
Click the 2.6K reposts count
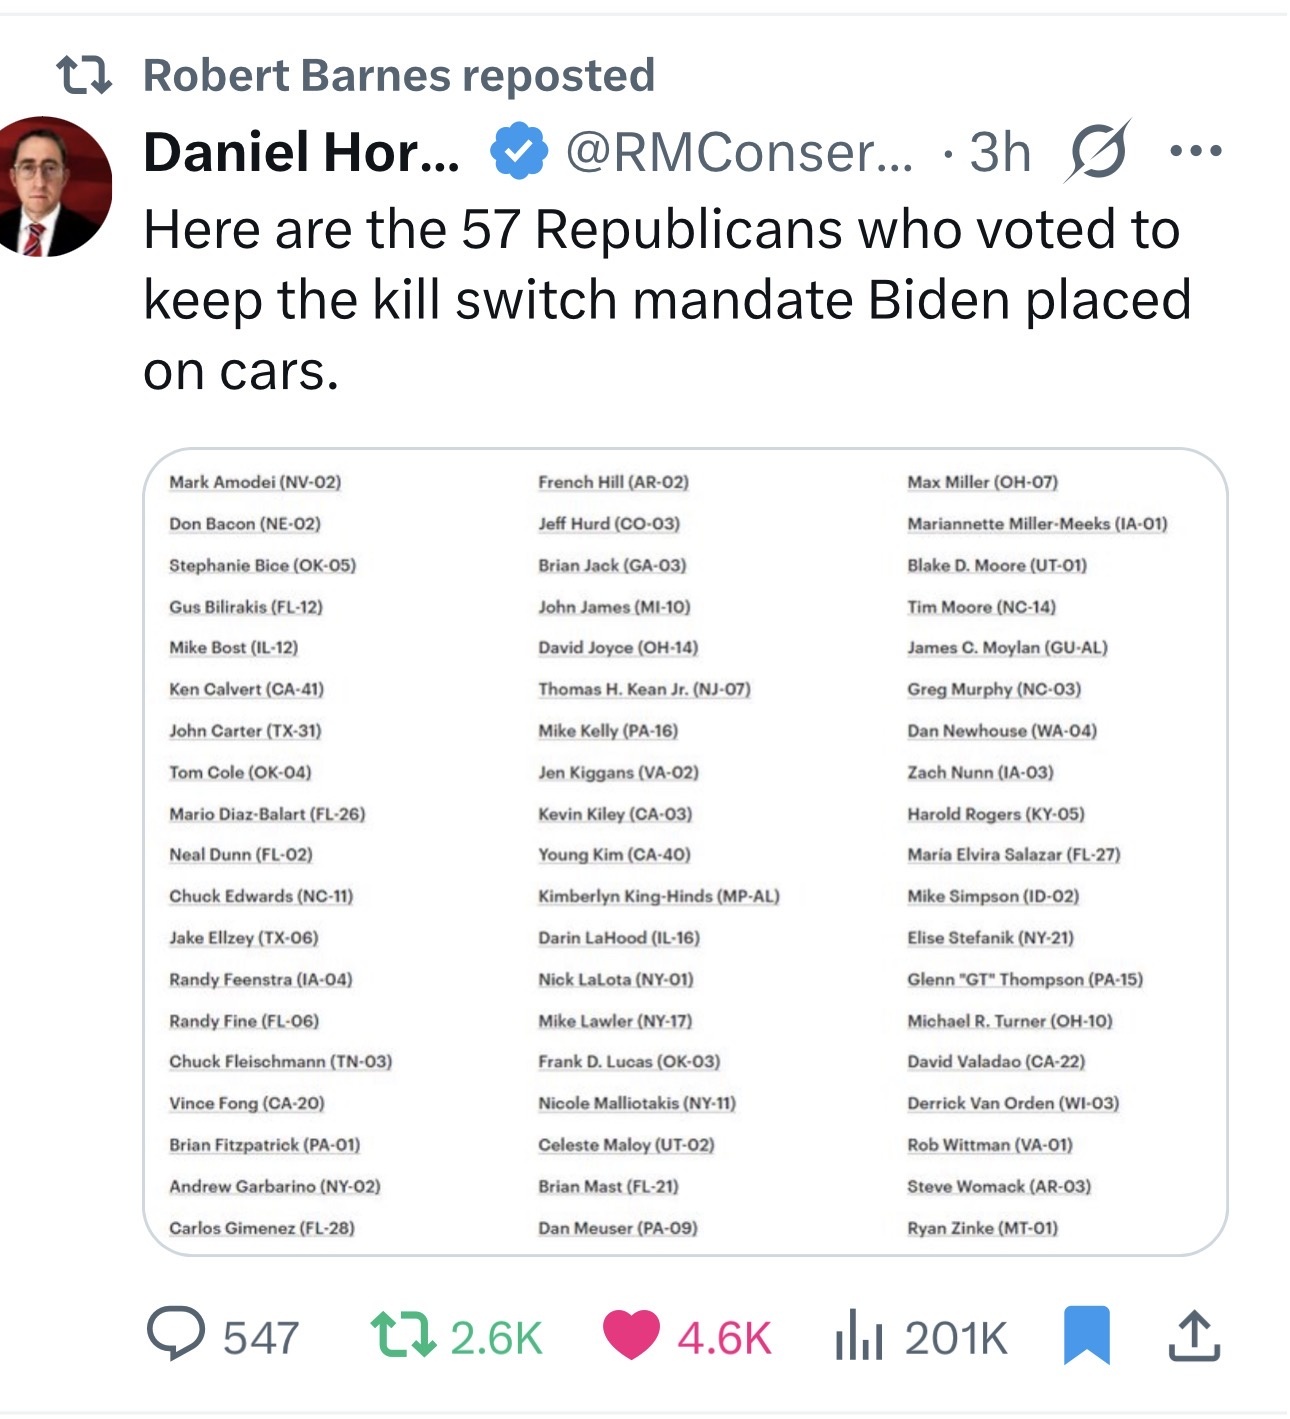coord(496,1337)
